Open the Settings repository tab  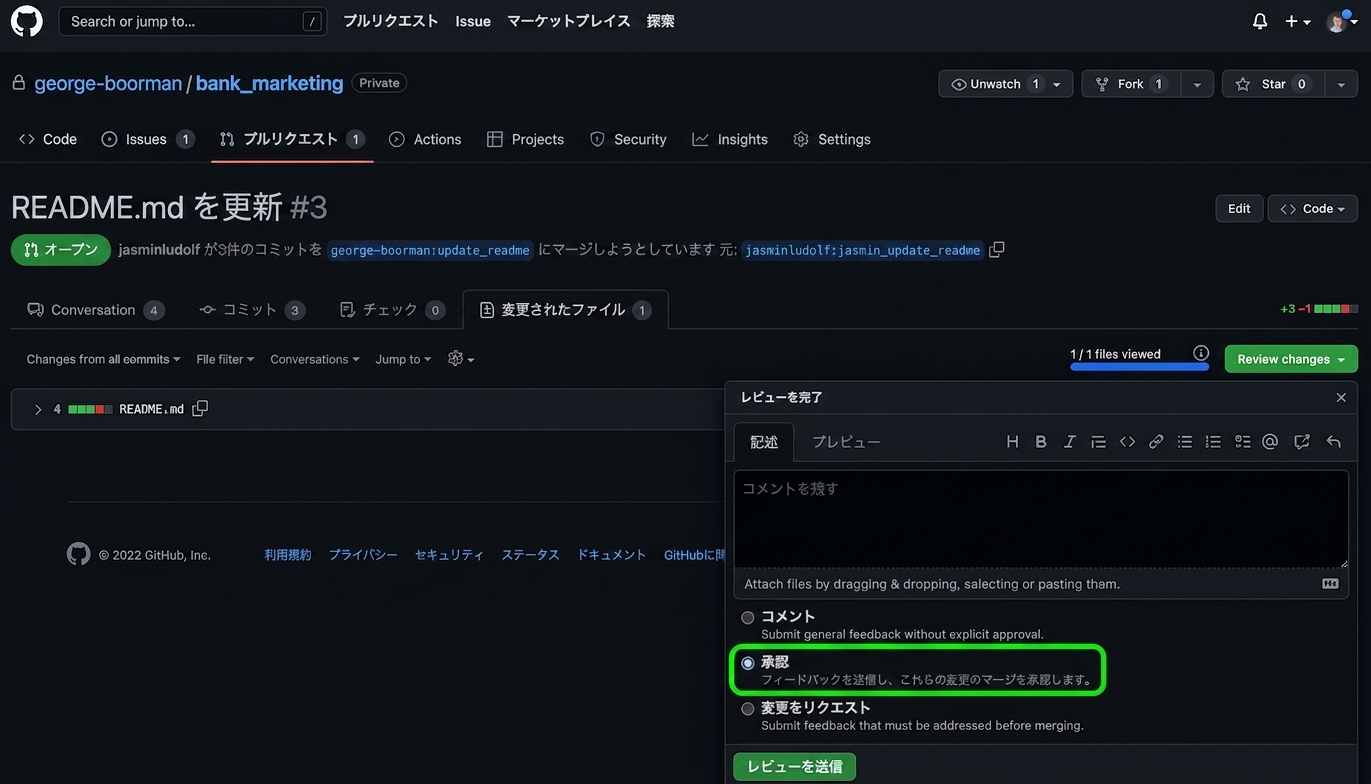pos(832,139)
